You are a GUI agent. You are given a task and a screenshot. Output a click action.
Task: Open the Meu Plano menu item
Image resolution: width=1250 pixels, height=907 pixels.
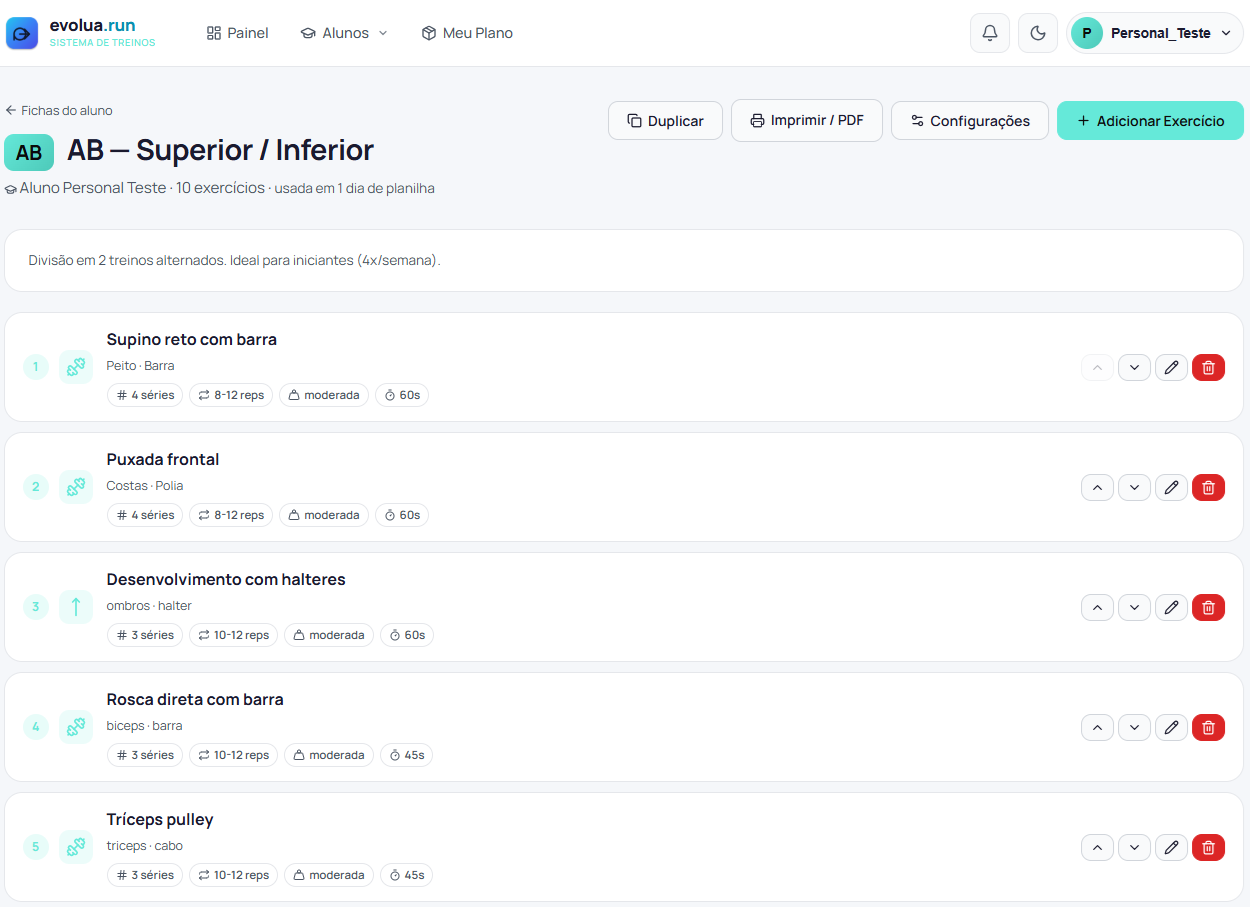click(467, 33)
